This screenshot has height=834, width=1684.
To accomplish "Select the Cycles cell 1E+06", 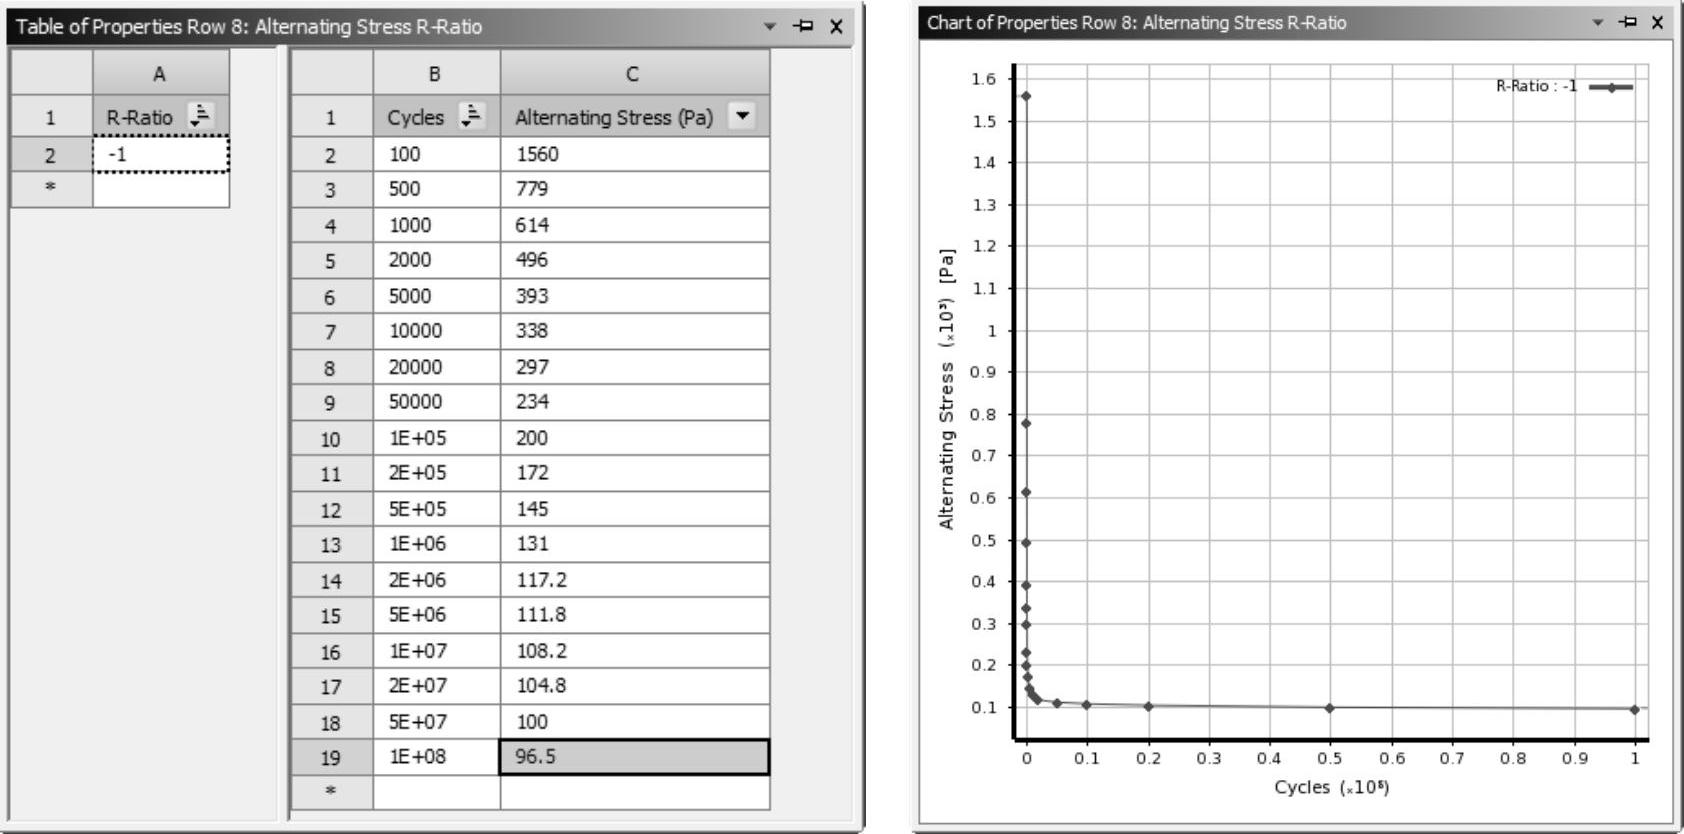I will 436,544.
